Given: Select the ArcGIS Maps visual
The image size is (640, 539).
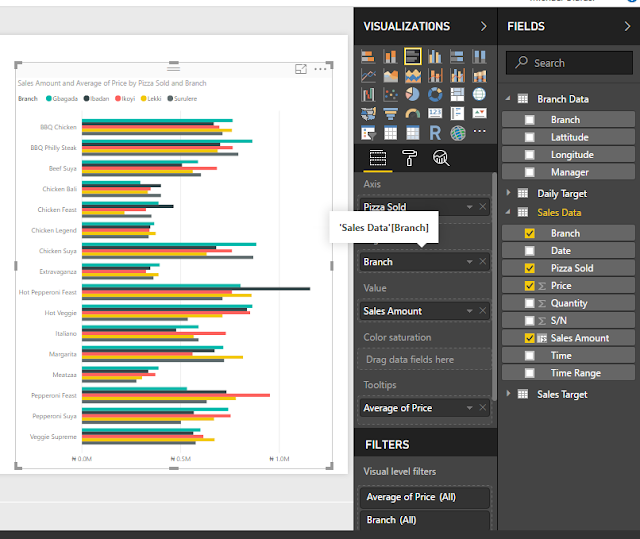Looking at the screenshot, I should point(458,133).
